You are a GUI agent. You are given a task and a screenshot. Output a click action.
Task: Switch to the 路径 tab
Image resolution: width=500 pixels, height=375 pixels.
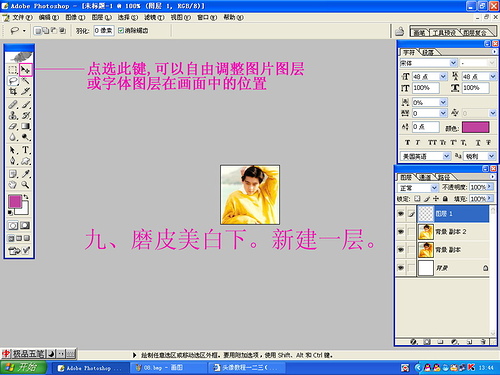click(444, 177)
